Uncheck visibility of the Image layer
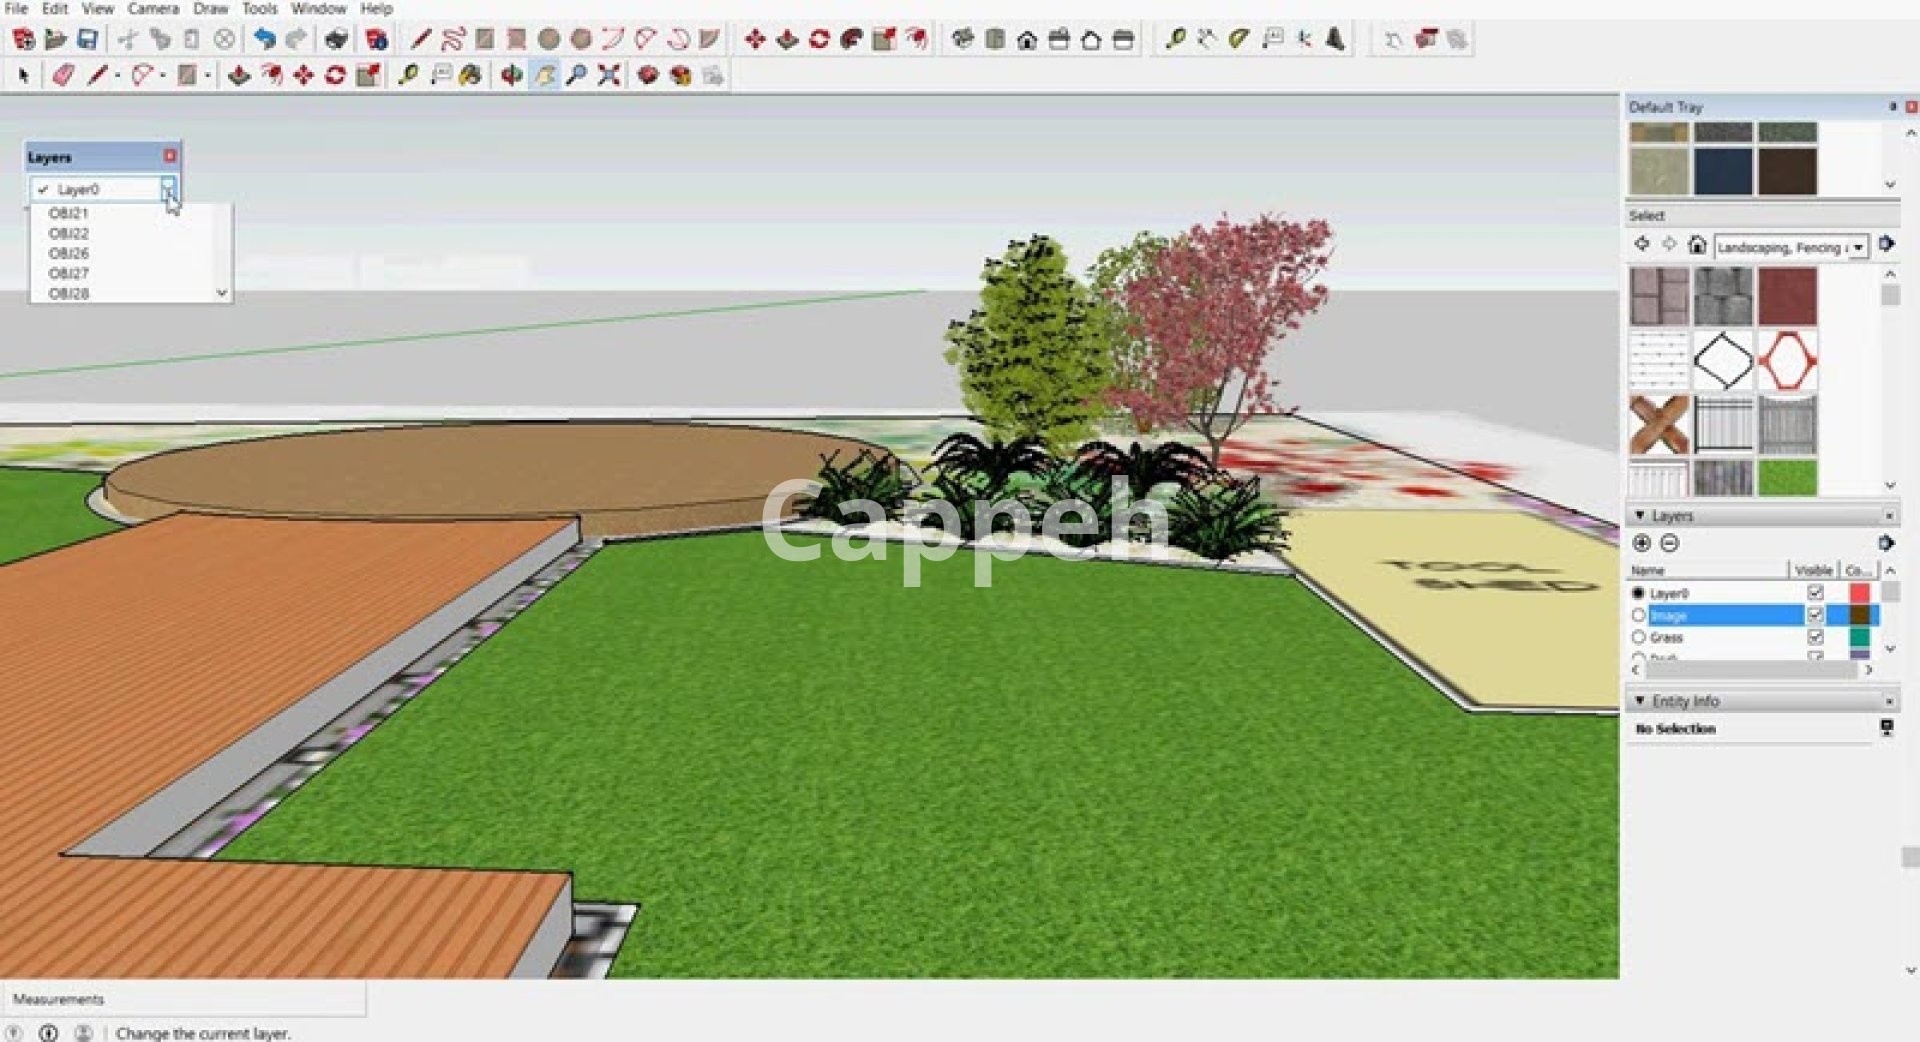This screenshot has width=1920, height=1042. [x=1815, y=615]
